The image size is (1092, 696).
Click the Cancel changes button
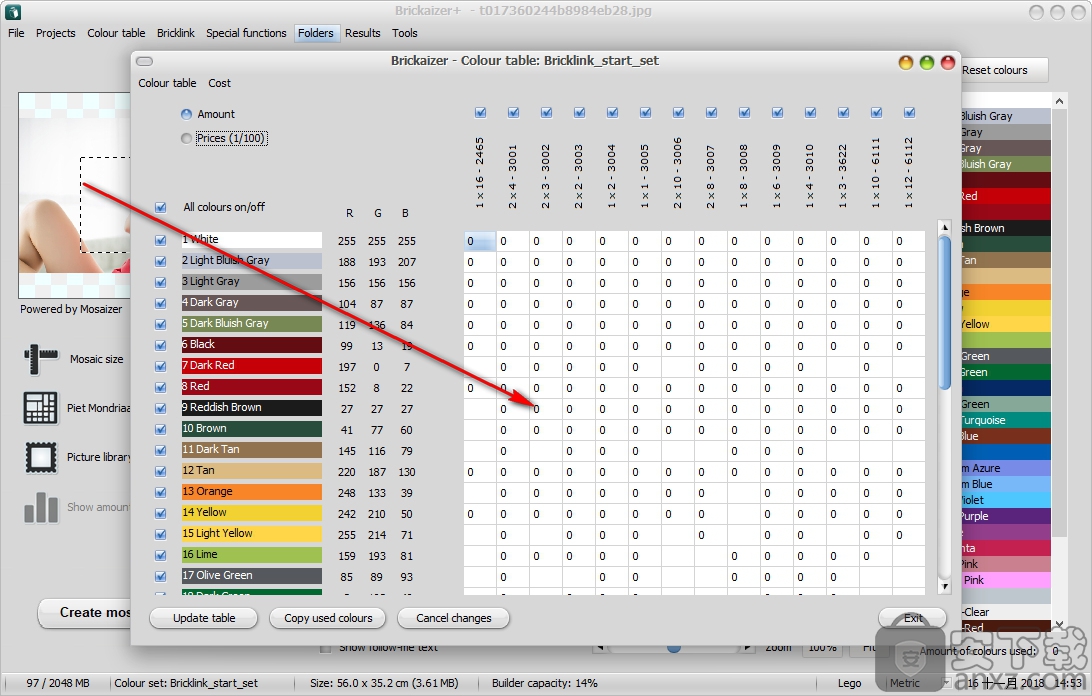pyautogui.click(x=453, y=618)
